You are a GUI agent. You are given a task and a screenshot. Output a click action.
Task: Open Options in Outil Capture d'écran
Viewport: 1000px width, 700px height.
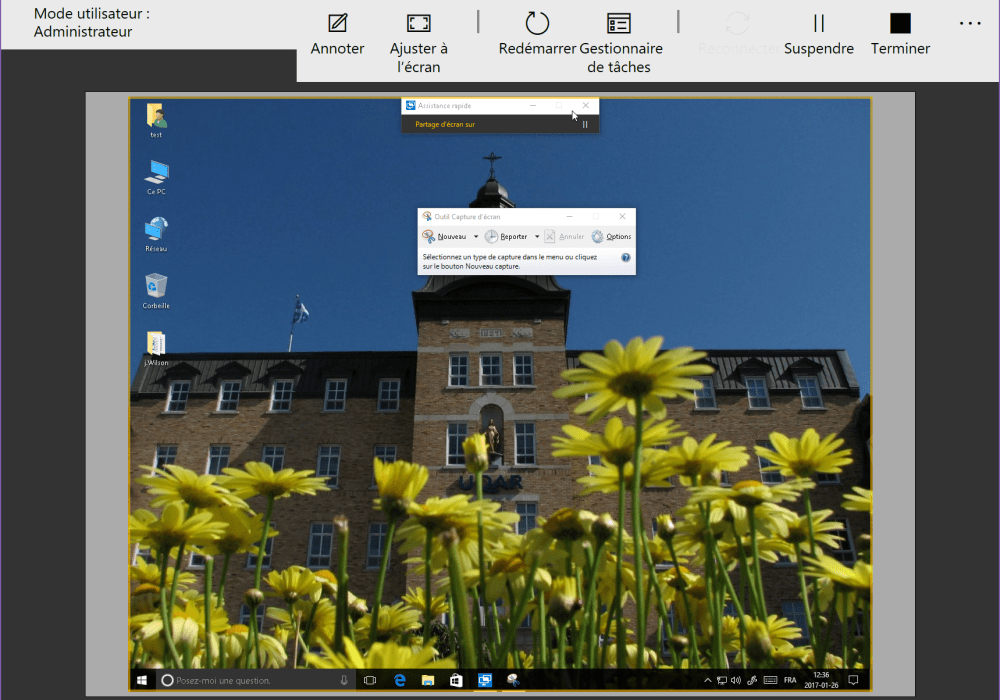pos(611,237)
